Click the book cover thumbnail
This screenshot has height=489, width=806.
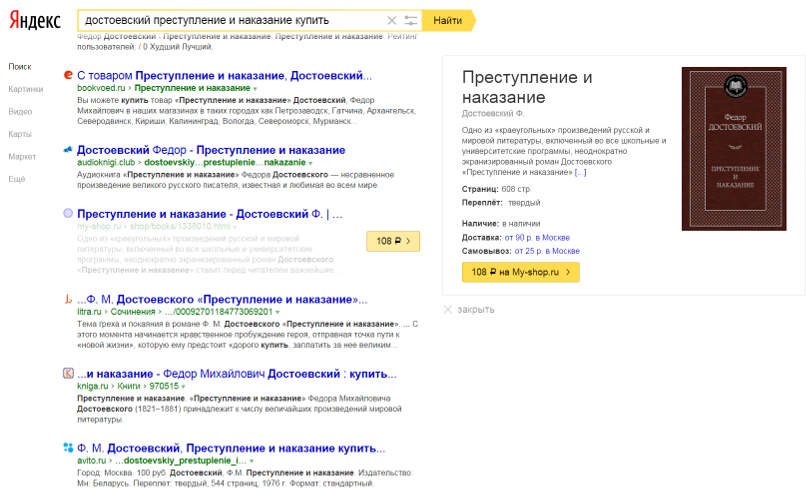734,148
